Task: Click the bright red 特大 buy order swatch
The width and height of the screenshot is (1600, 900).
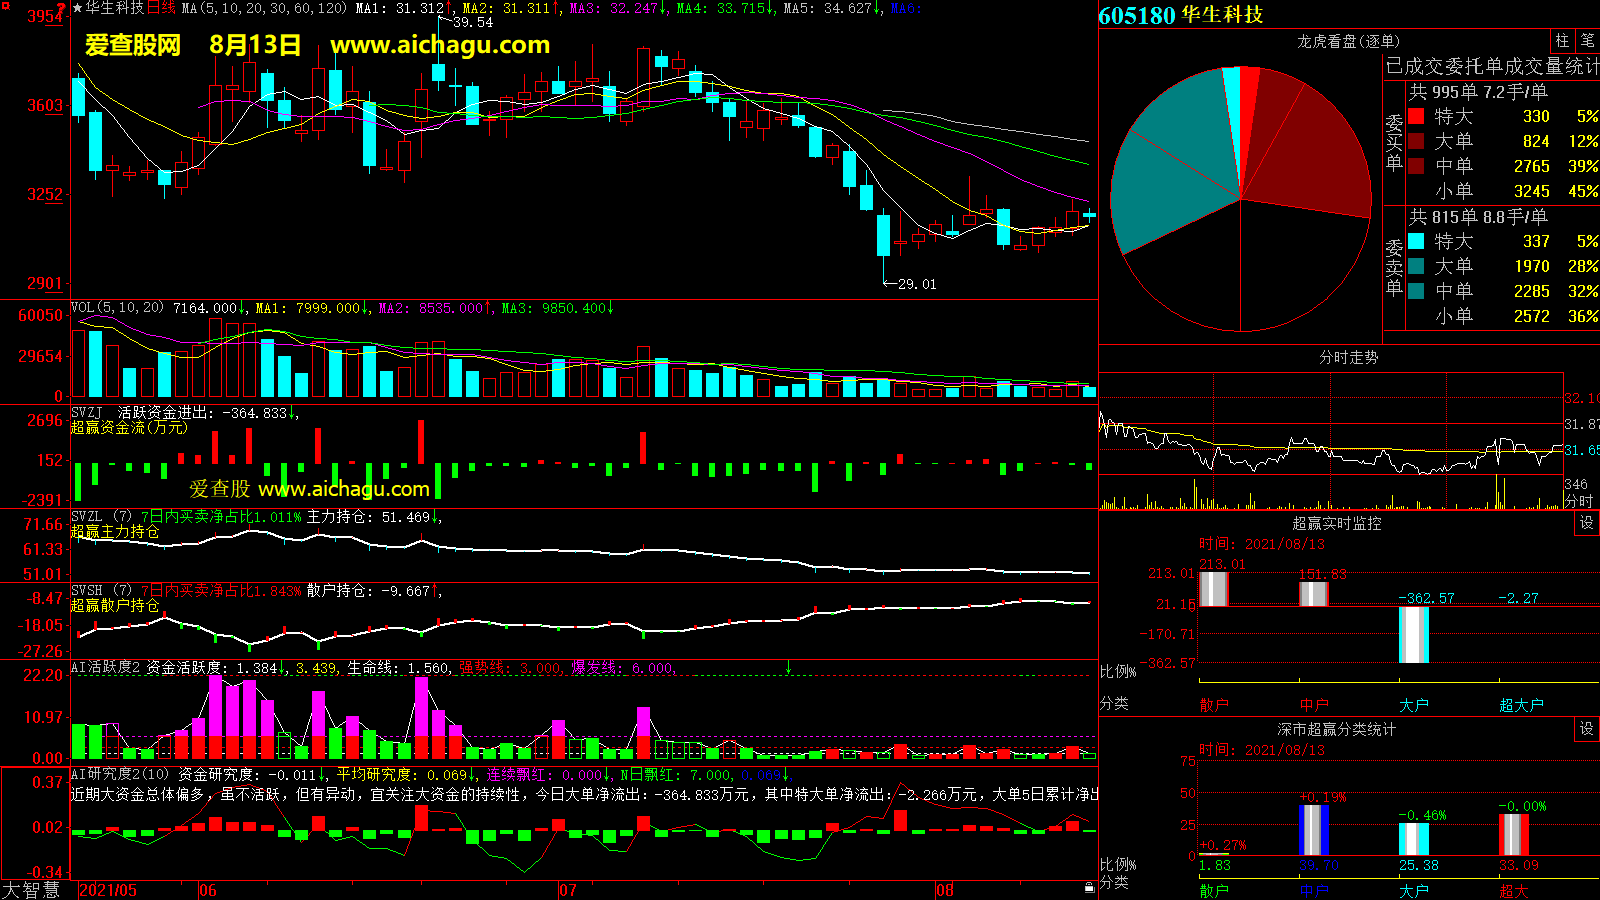Action: tap(1416, 116)
